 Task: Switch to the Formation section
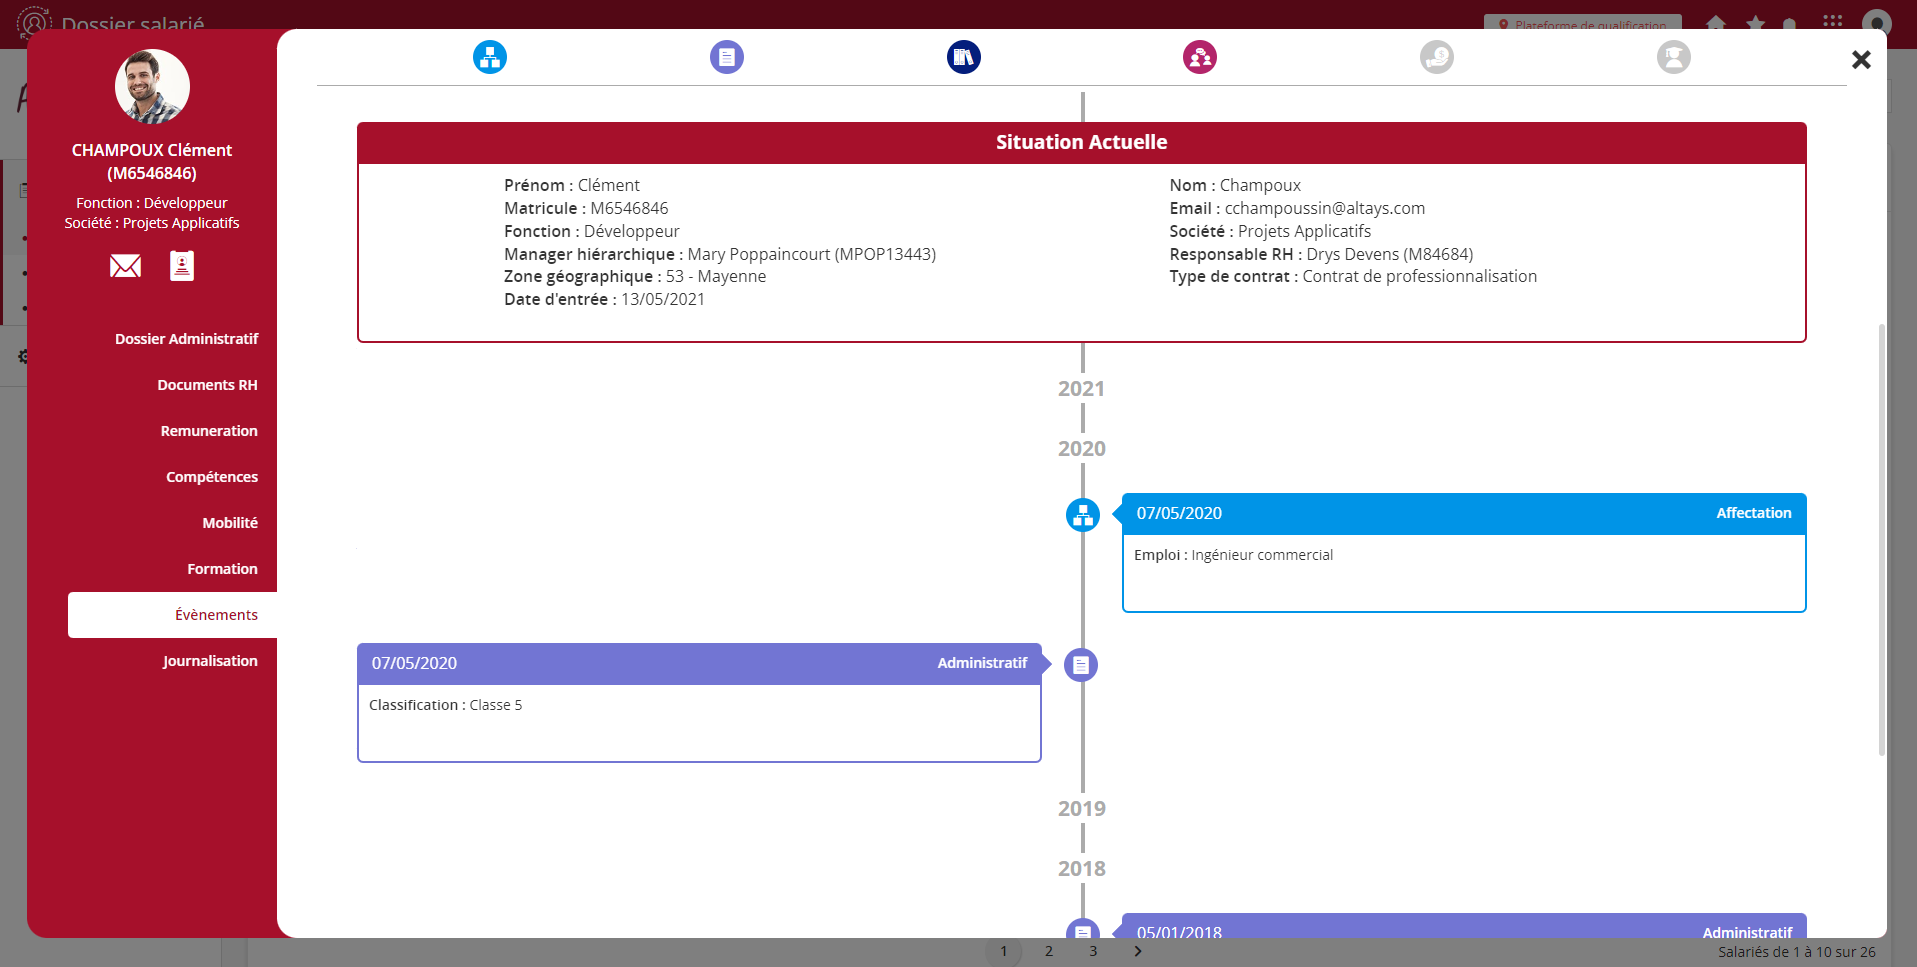pyautogui.click(x=222, y=569)
